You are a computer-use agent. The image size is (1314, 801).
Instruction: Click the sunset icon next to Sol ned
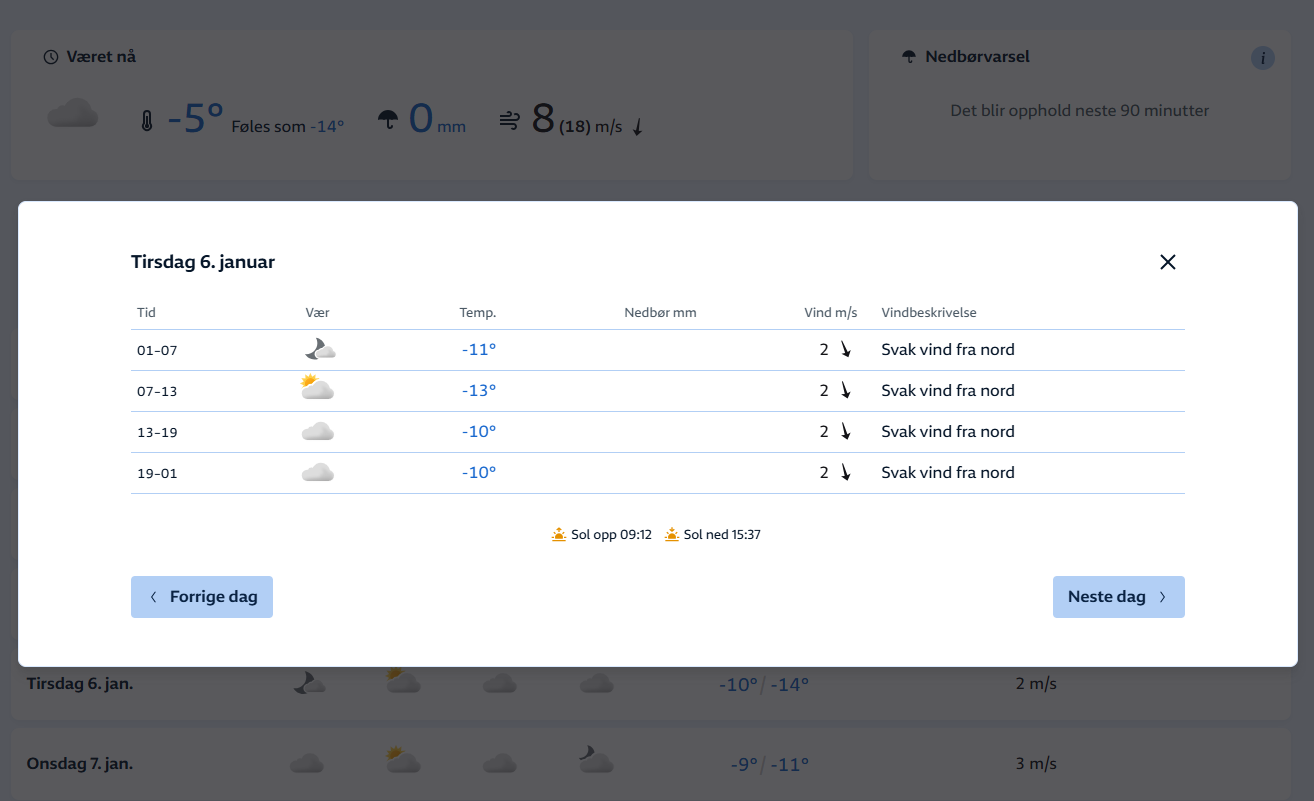(x=672, y=535)
